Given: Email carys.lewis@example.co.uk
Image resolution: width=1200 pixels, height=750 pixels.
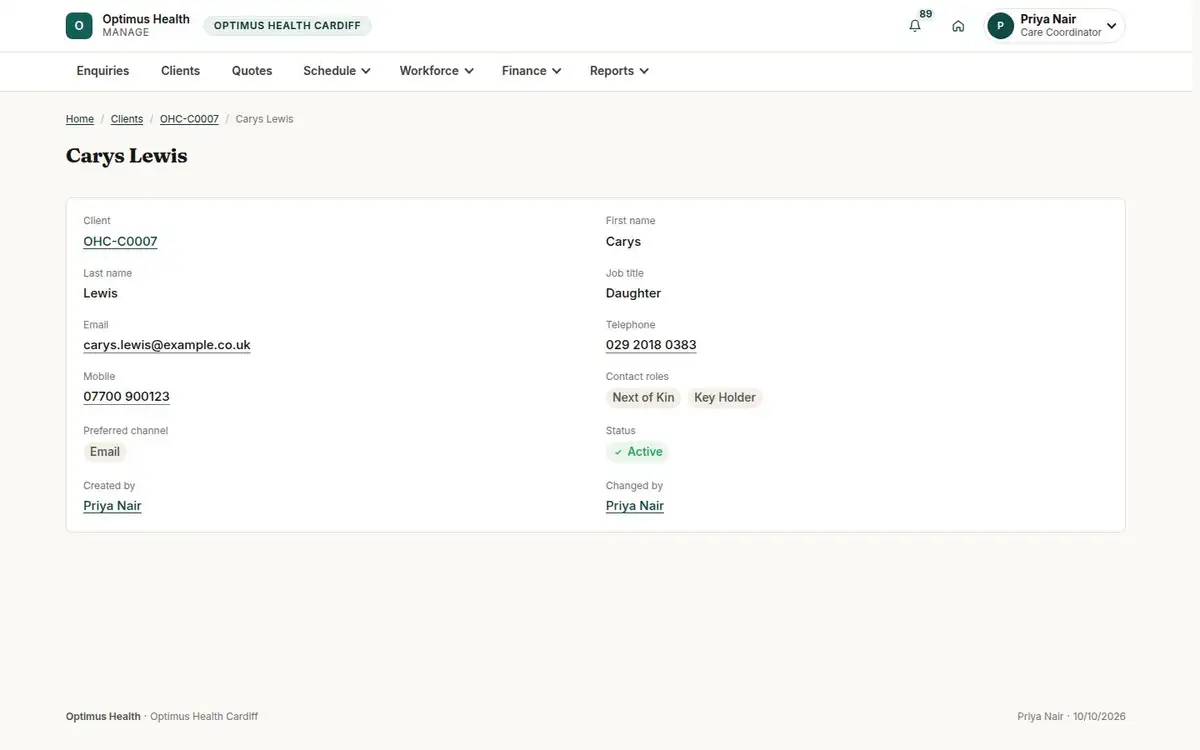Looking at the screenshot, I should (x=167, y=345).
